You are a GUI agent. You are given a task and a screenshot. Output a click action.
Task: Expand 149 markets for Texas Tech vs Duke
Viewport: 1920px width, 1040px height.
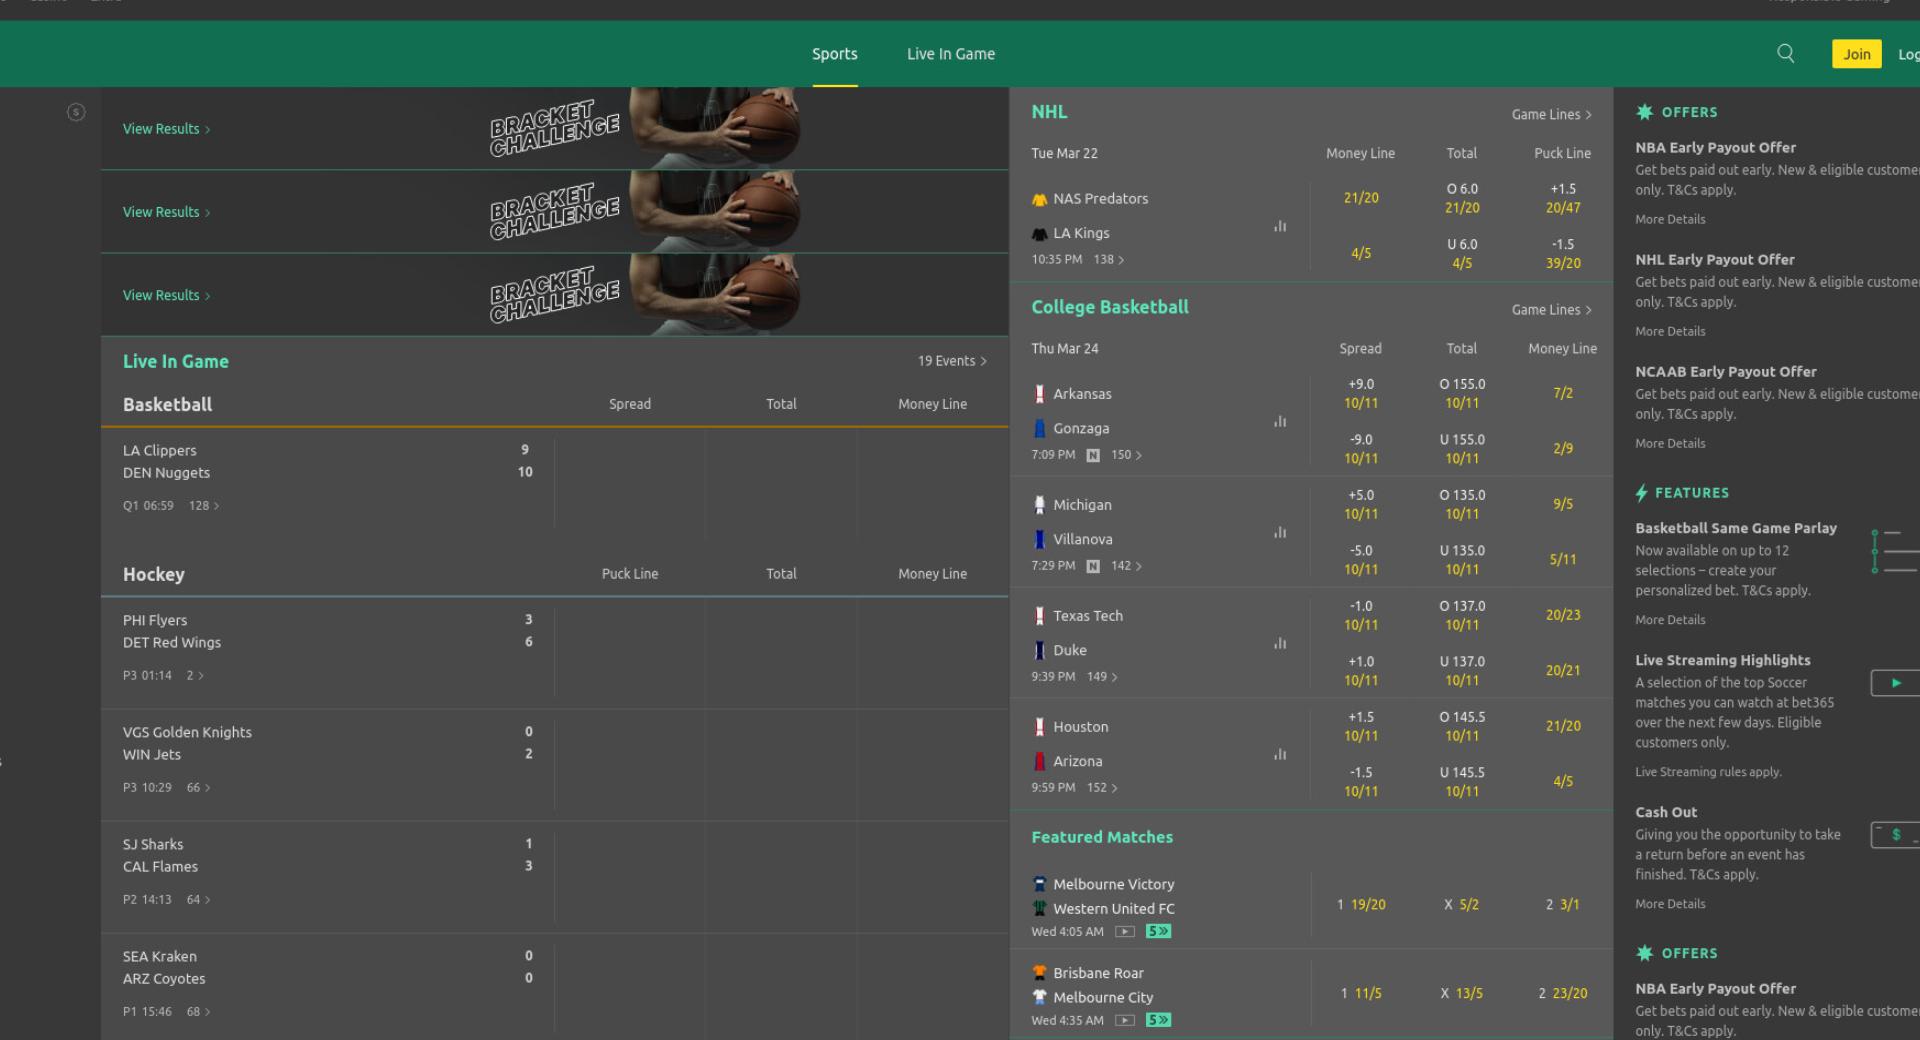1102,677
